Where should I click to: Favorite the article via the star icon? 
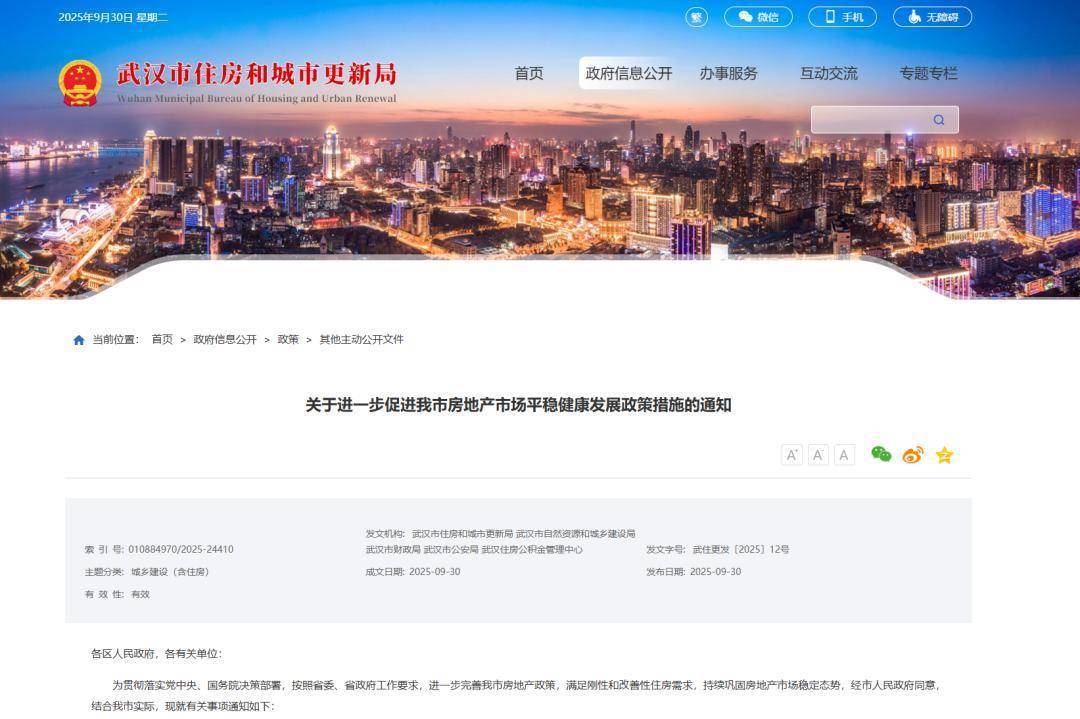coord(942,454)
